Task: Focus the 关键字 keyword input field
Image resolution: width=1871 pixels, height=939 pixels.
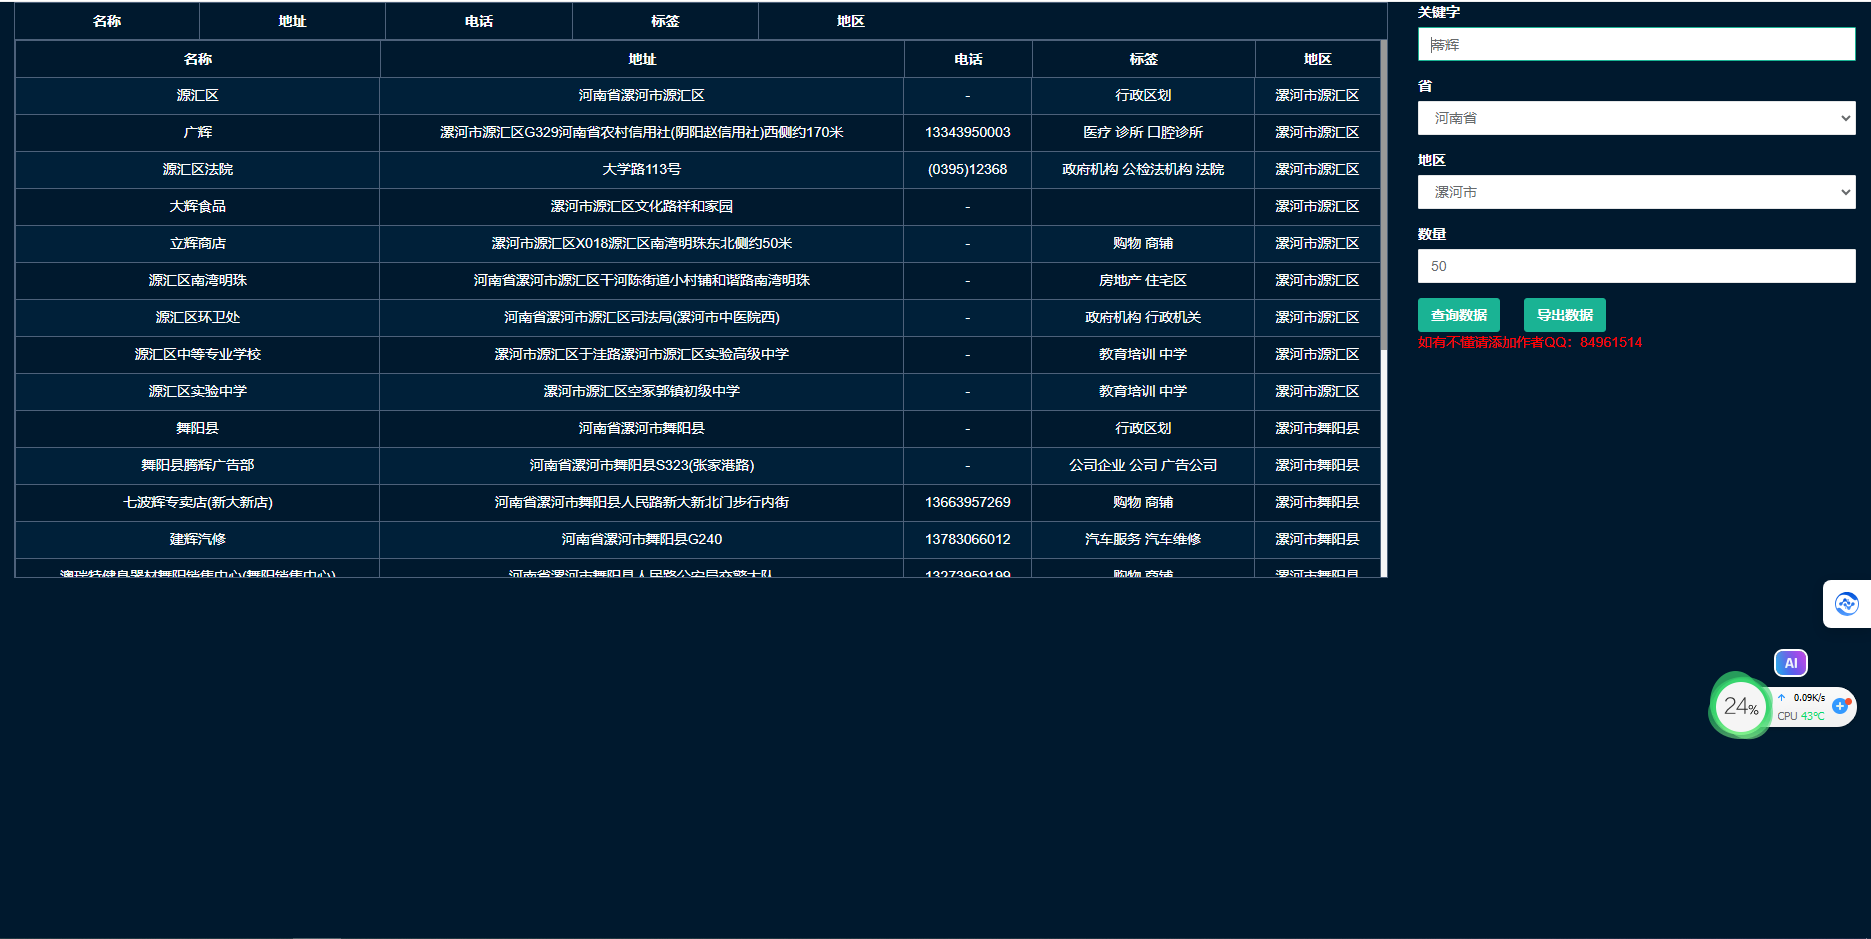Action: pyautogui.click(x=1636, y=44)
